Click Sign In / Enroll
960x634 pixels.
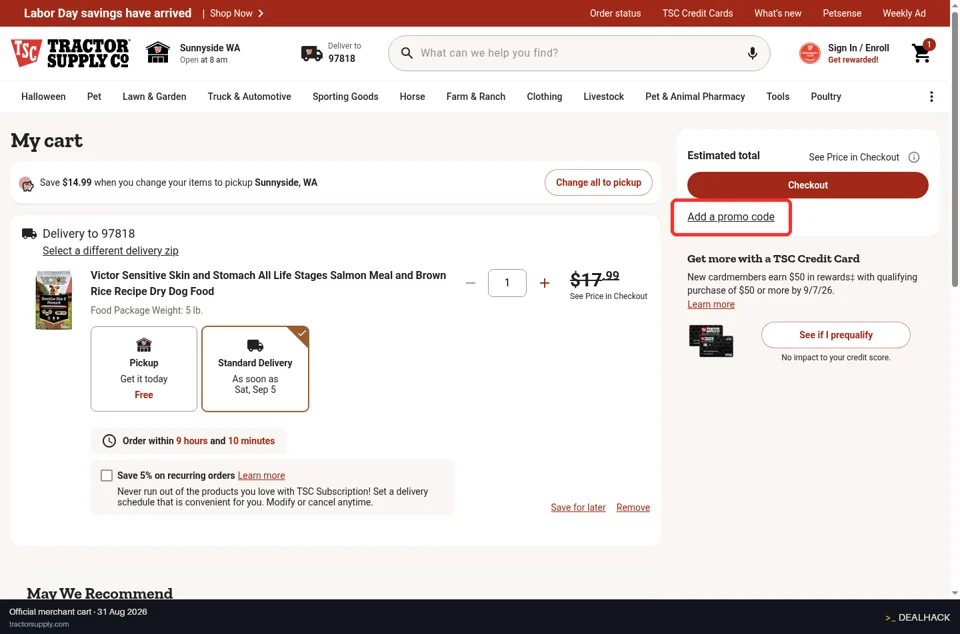point(858,48)
